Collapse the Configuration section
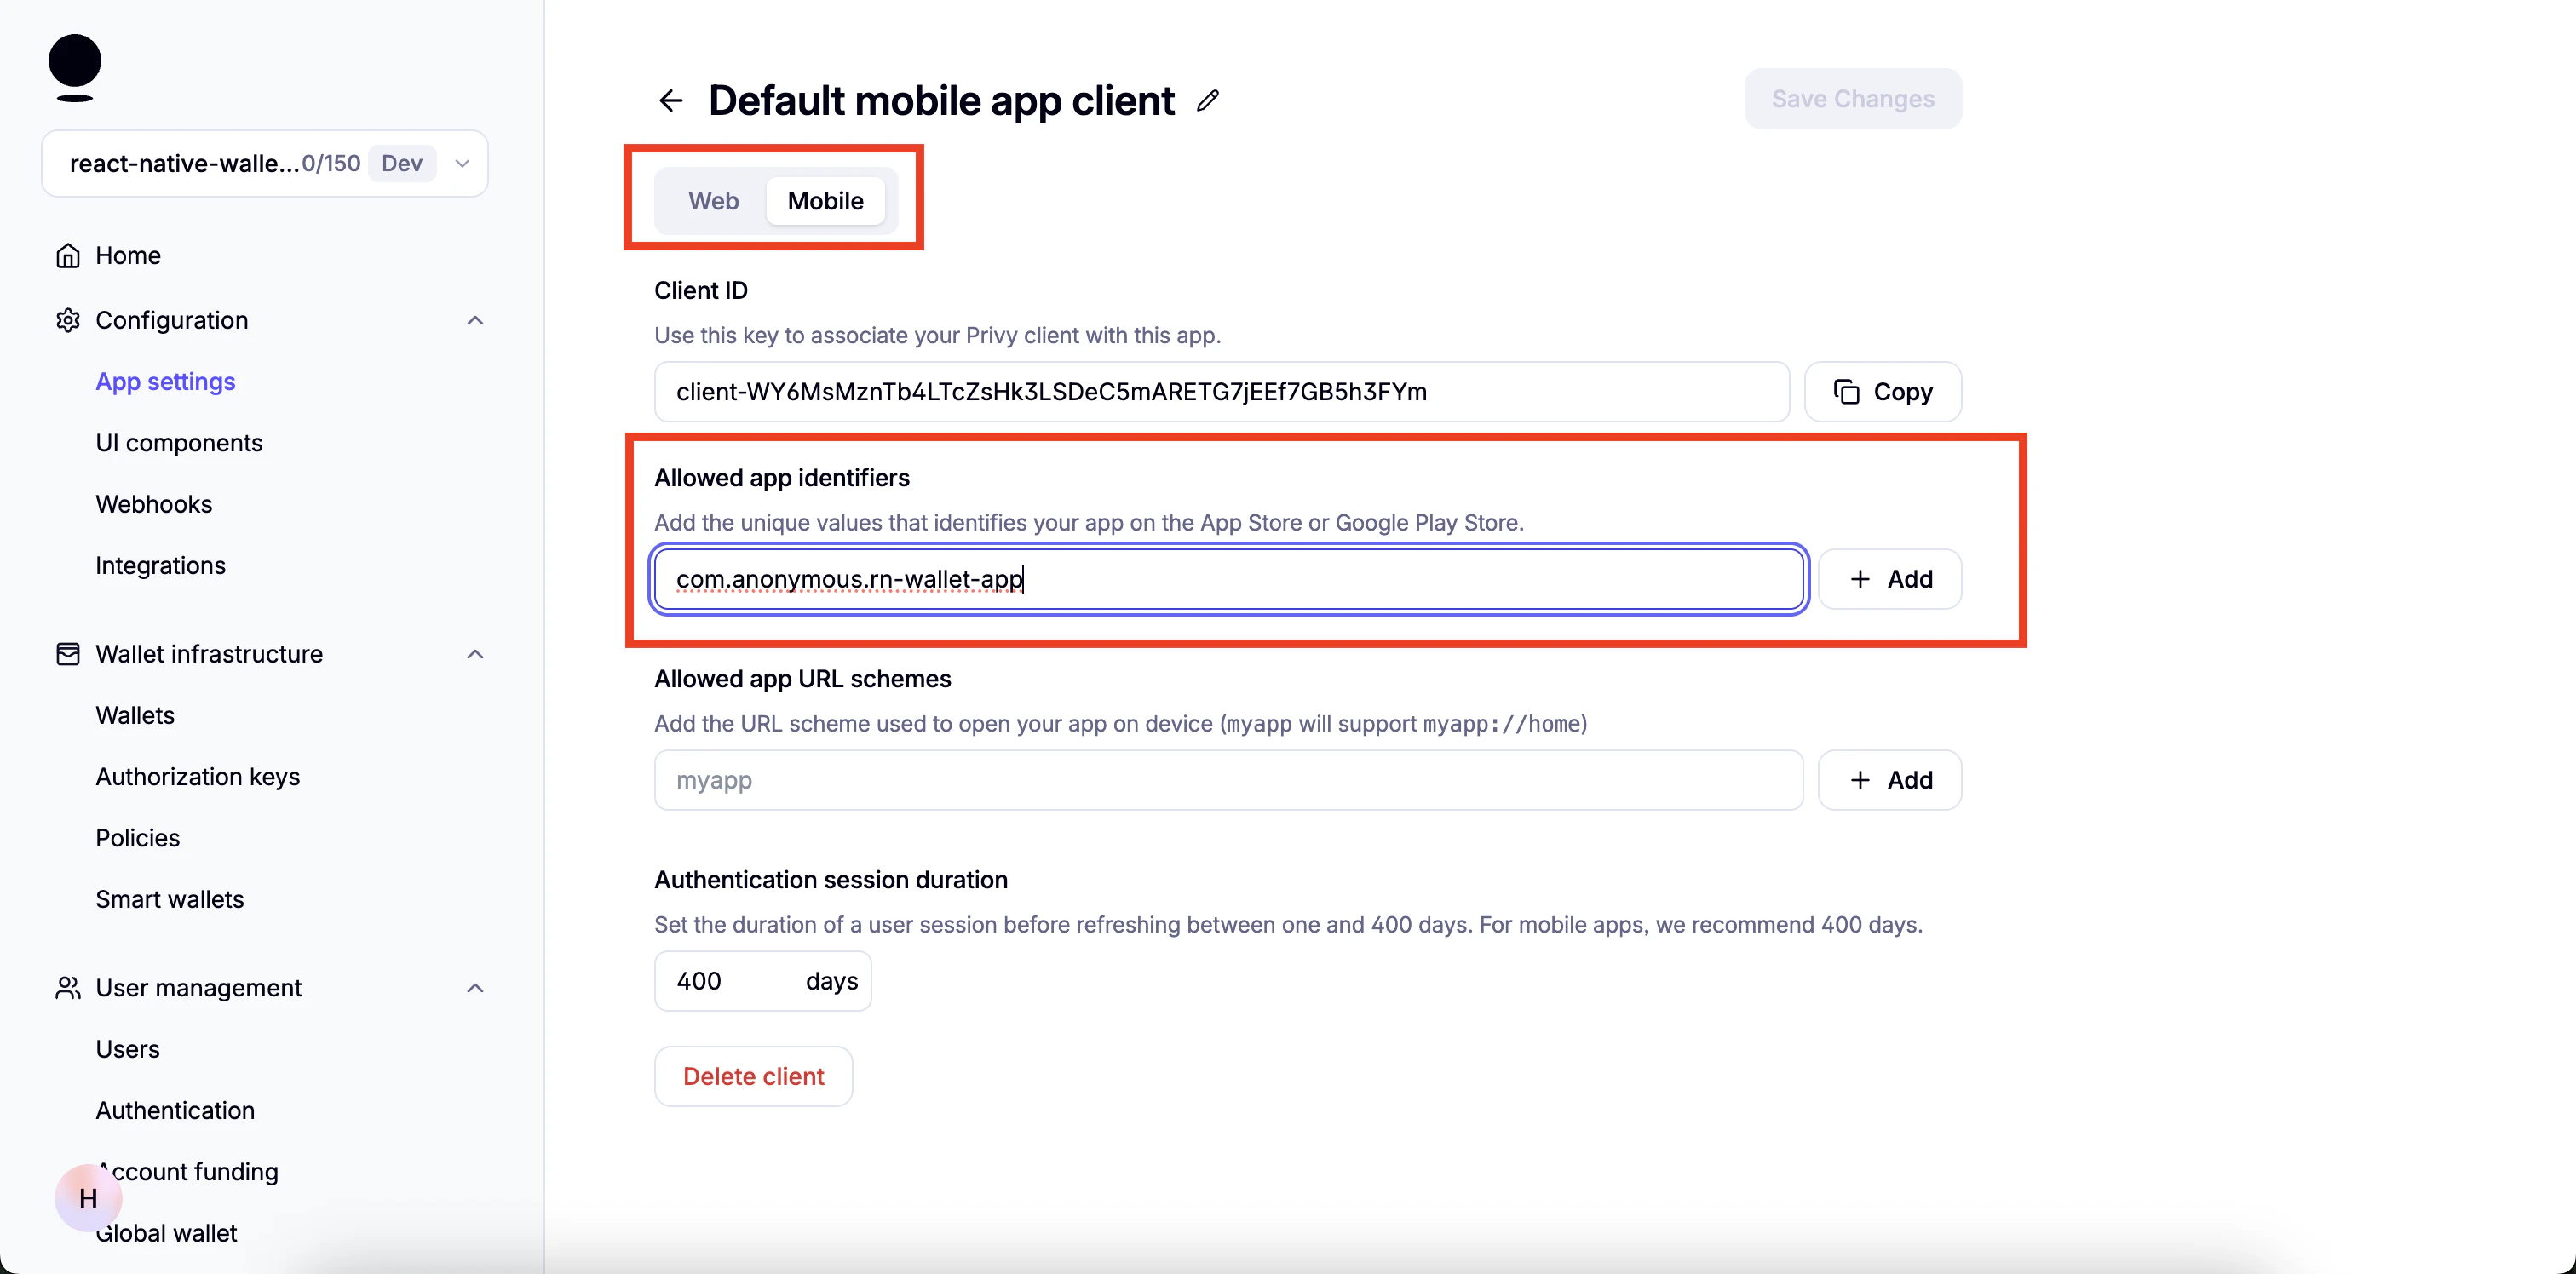 pyautogui.click(x=475, y=320)
